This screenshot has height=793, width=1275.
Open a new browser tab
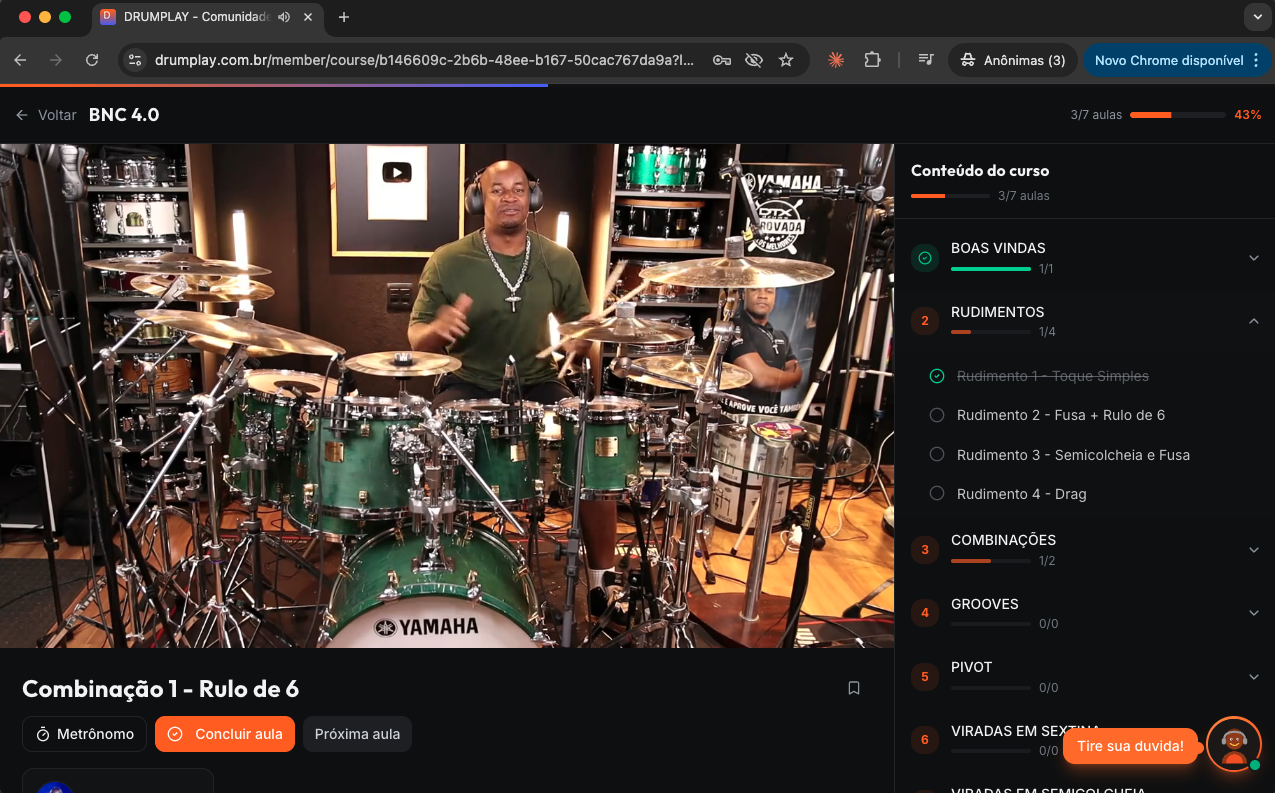[344, 17]
